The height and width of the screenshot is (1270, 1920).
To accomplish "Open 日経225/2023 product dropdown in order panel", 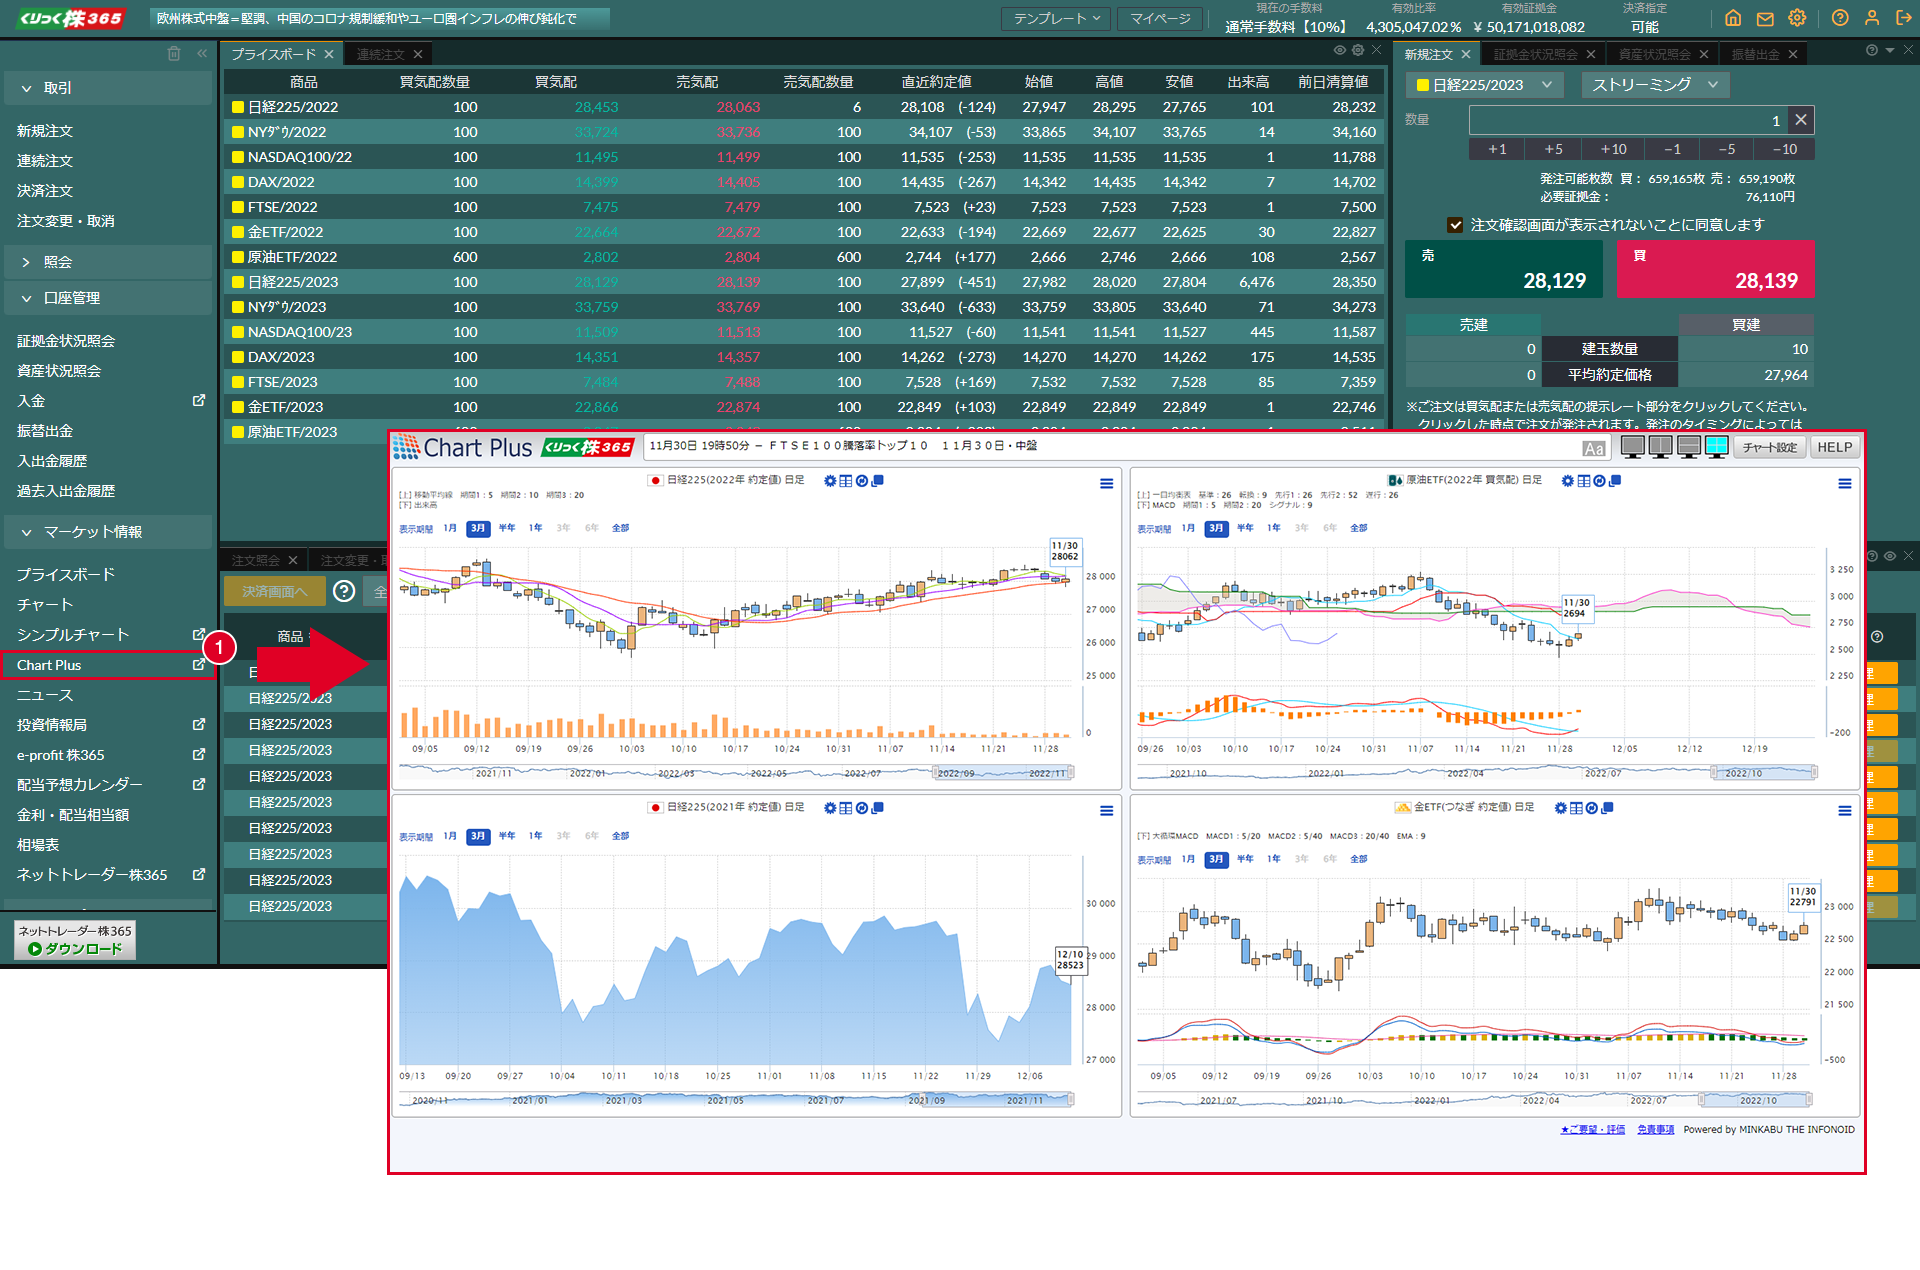I will pyautogui.click(x=1486, y=85).
